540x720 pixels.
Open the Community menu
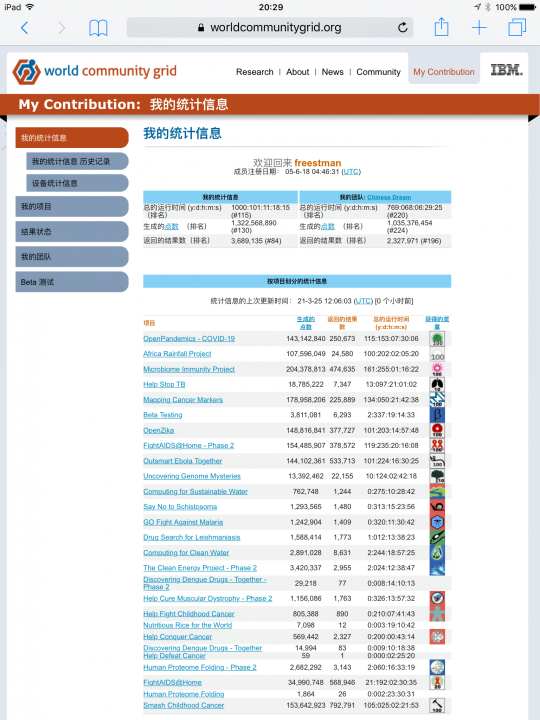click(x=378, y=72)
